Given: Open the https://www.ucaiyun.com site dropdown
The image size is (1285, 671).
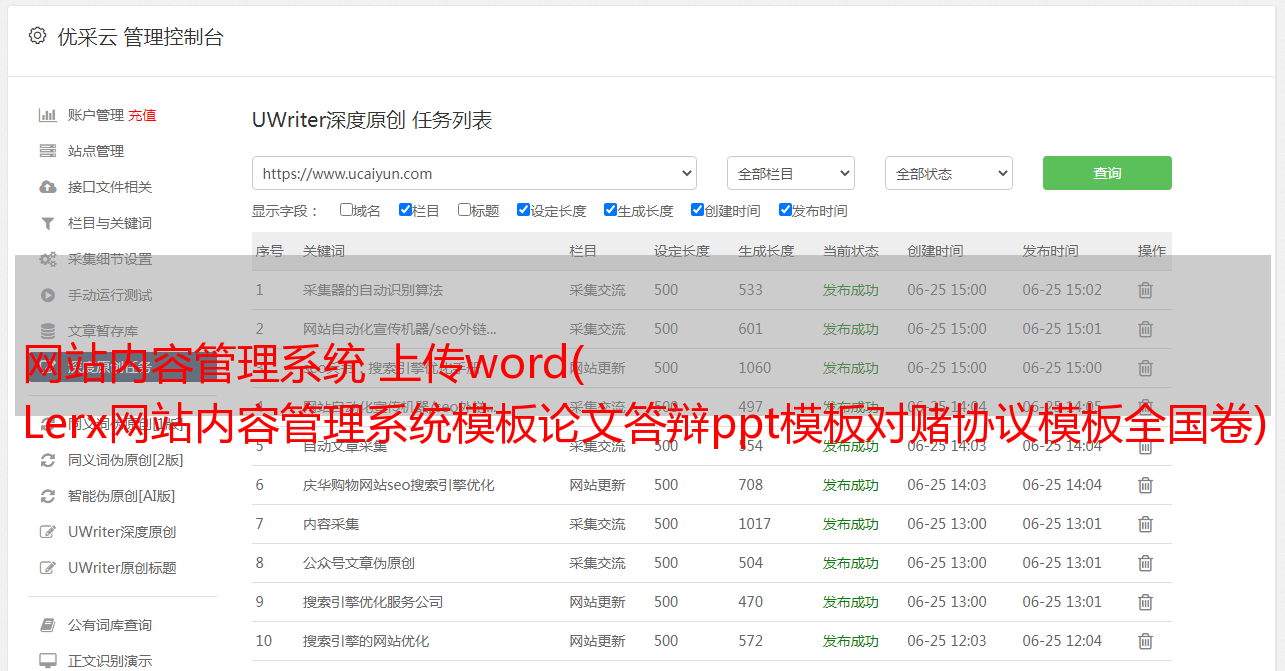Looking at the screenshot, I should [474, 173].
